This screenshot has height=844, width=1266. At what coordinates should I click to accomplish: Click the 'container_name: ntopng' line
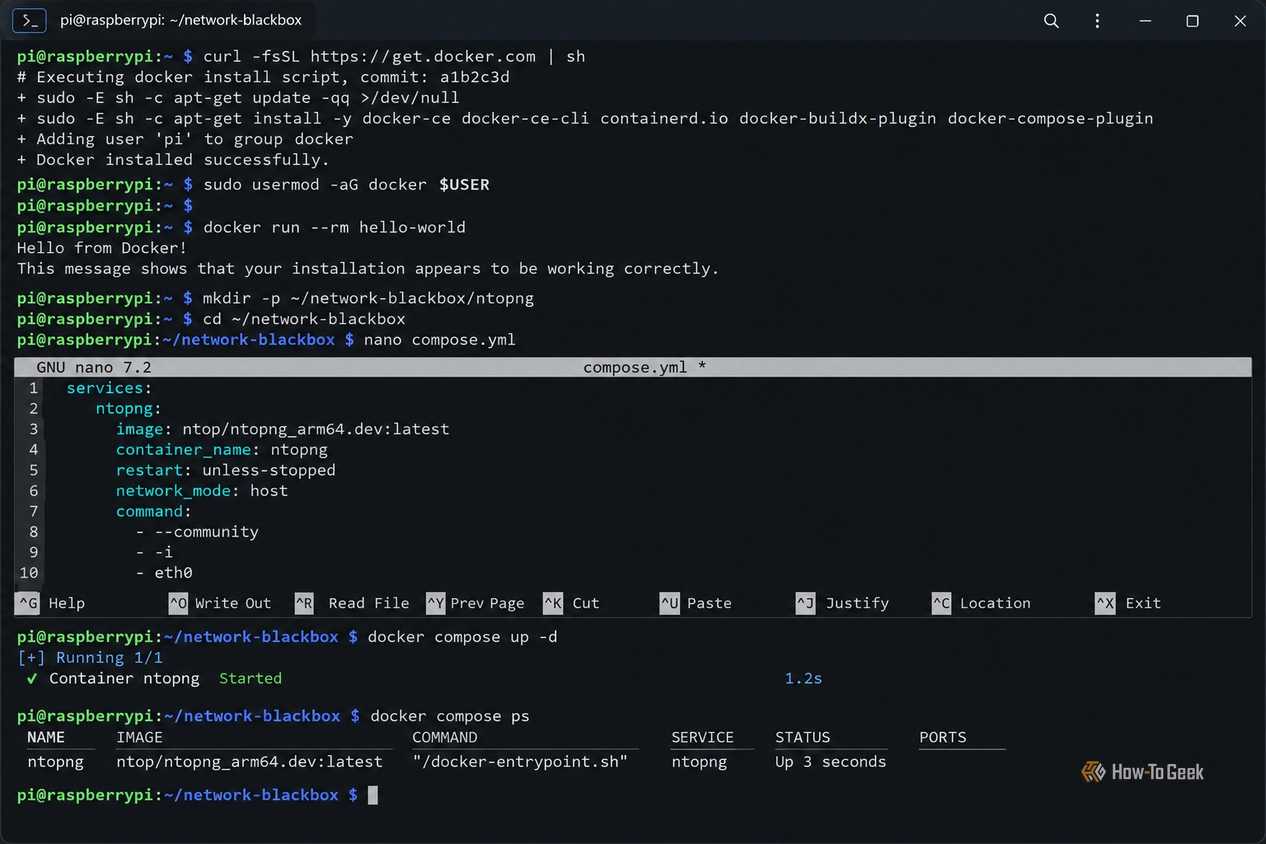click(x=222, y=449)
